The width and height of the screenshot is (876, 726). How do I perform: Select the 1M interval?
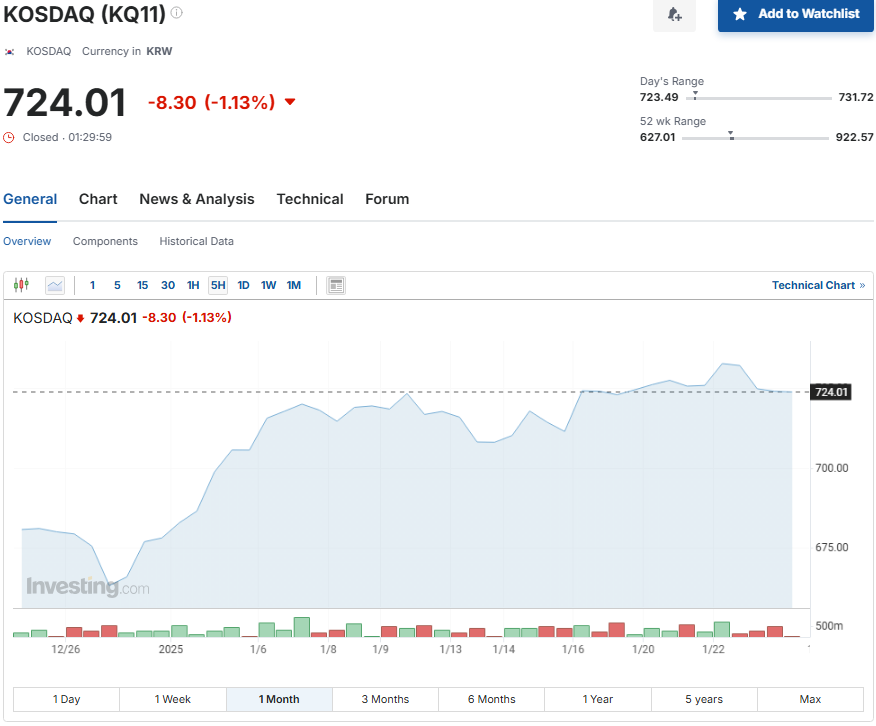pos(294,285)
